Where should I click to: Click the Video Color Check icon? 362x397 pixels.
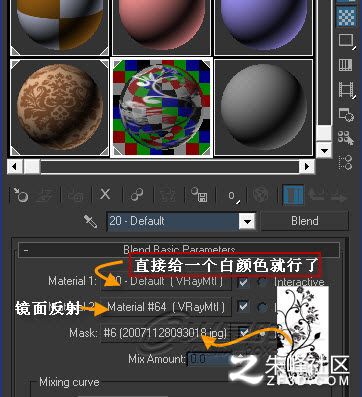tap(346, 65)
